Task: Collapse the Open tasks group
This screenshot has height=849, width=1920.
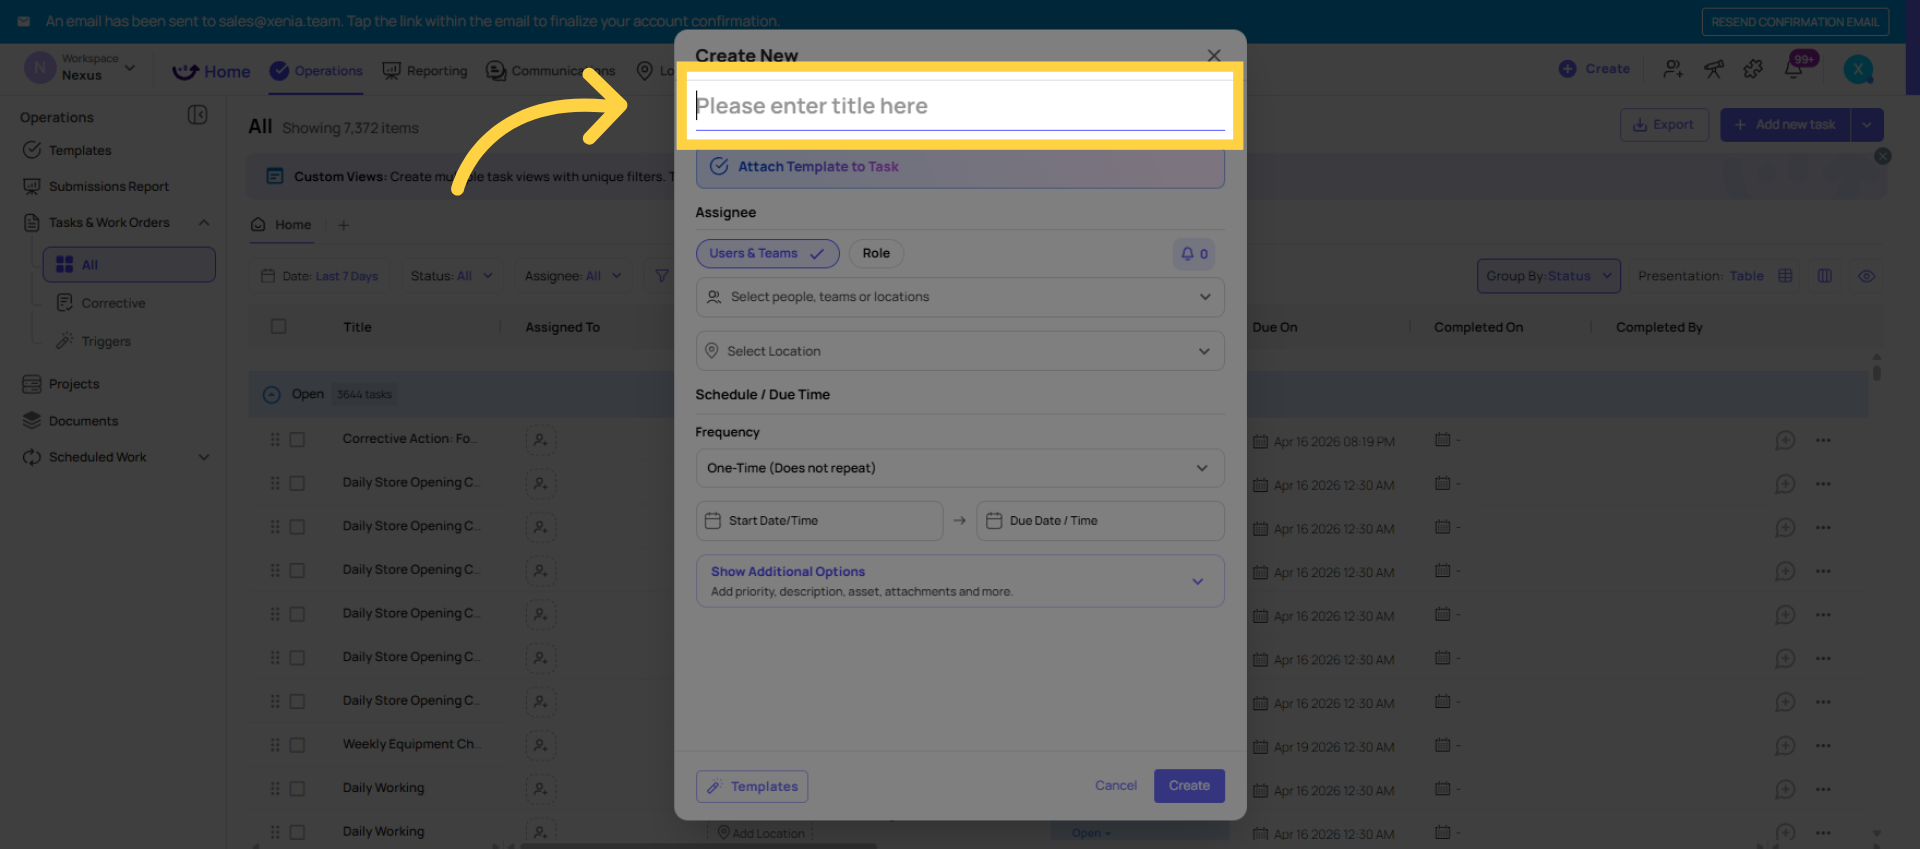Action: pyautogui.click(x=271, y=395)
